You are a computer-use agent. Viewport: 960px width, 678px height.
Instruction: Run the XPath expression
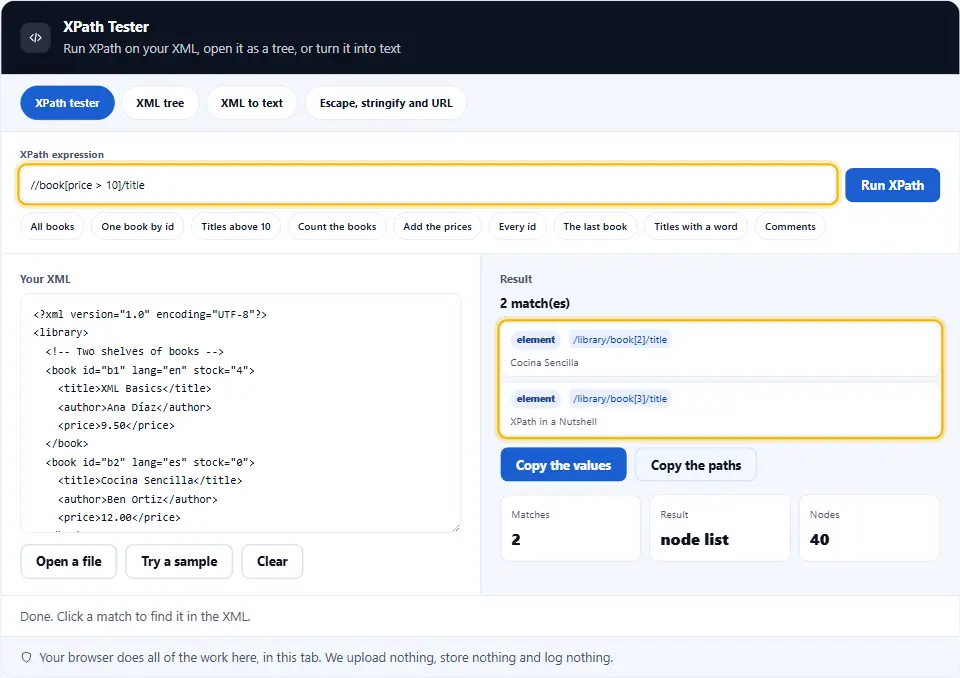click(x=892, y=185)
